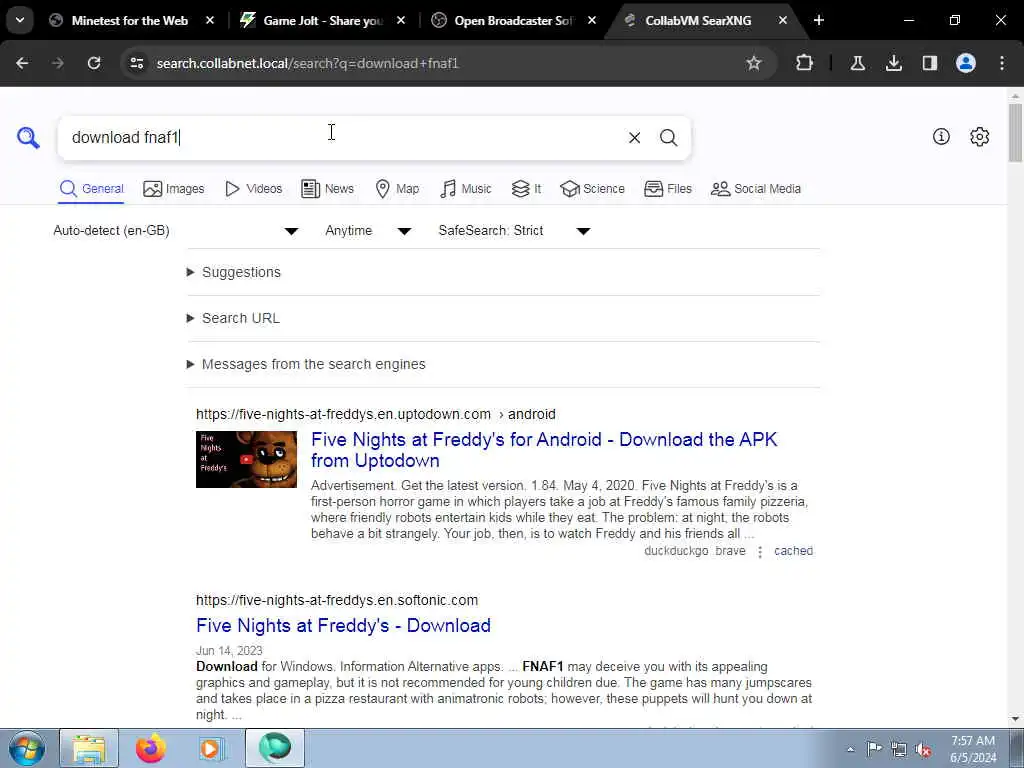The height and width of the screenshot is (768, 1024).
Task: Switch to Images search category
Action: coord(174,189)
